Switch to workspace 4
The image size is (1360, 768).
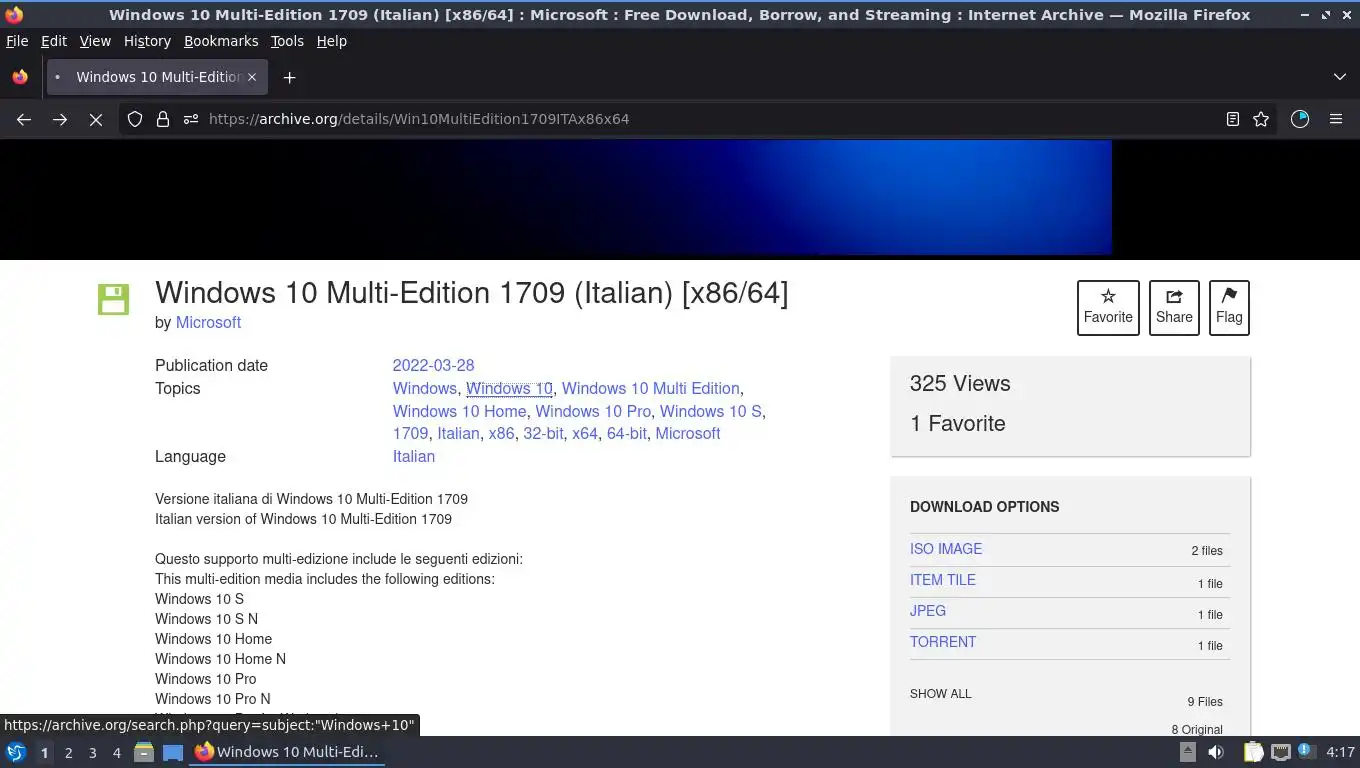[116, 752]
